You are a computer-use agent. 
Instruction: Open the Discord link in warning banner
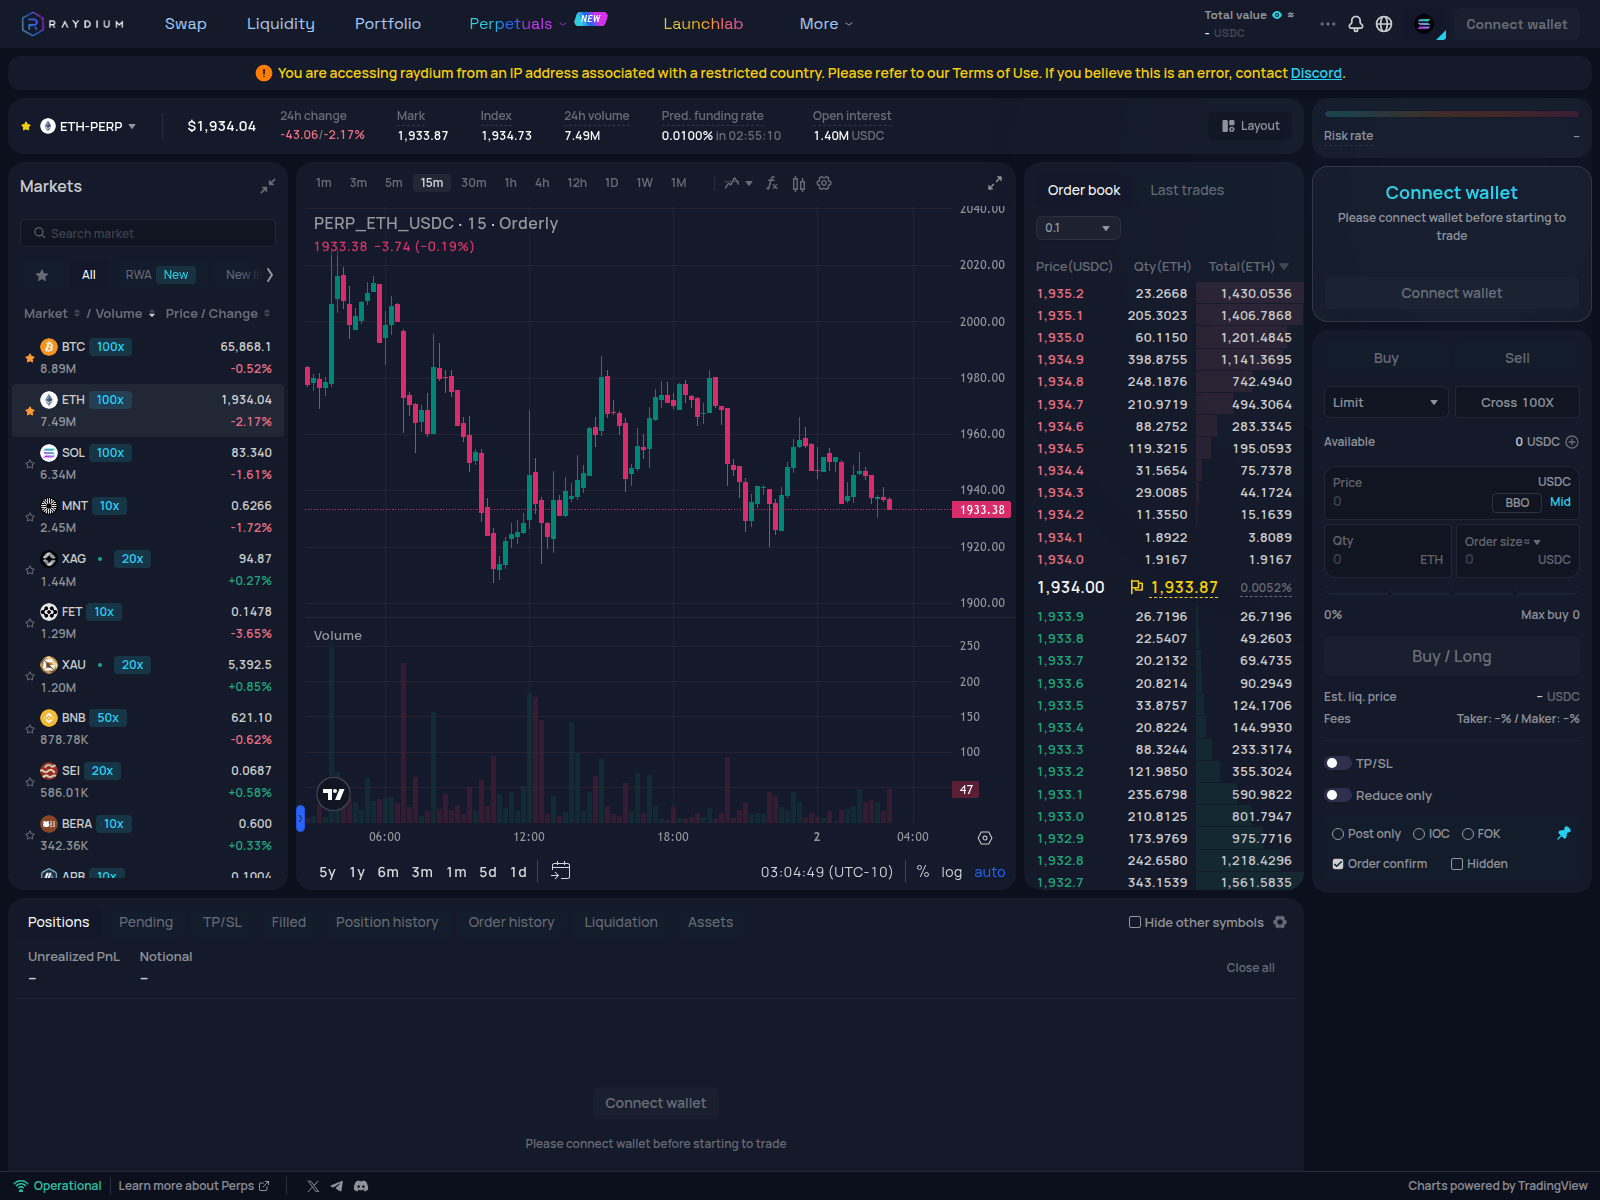(x=1316, y=73)
